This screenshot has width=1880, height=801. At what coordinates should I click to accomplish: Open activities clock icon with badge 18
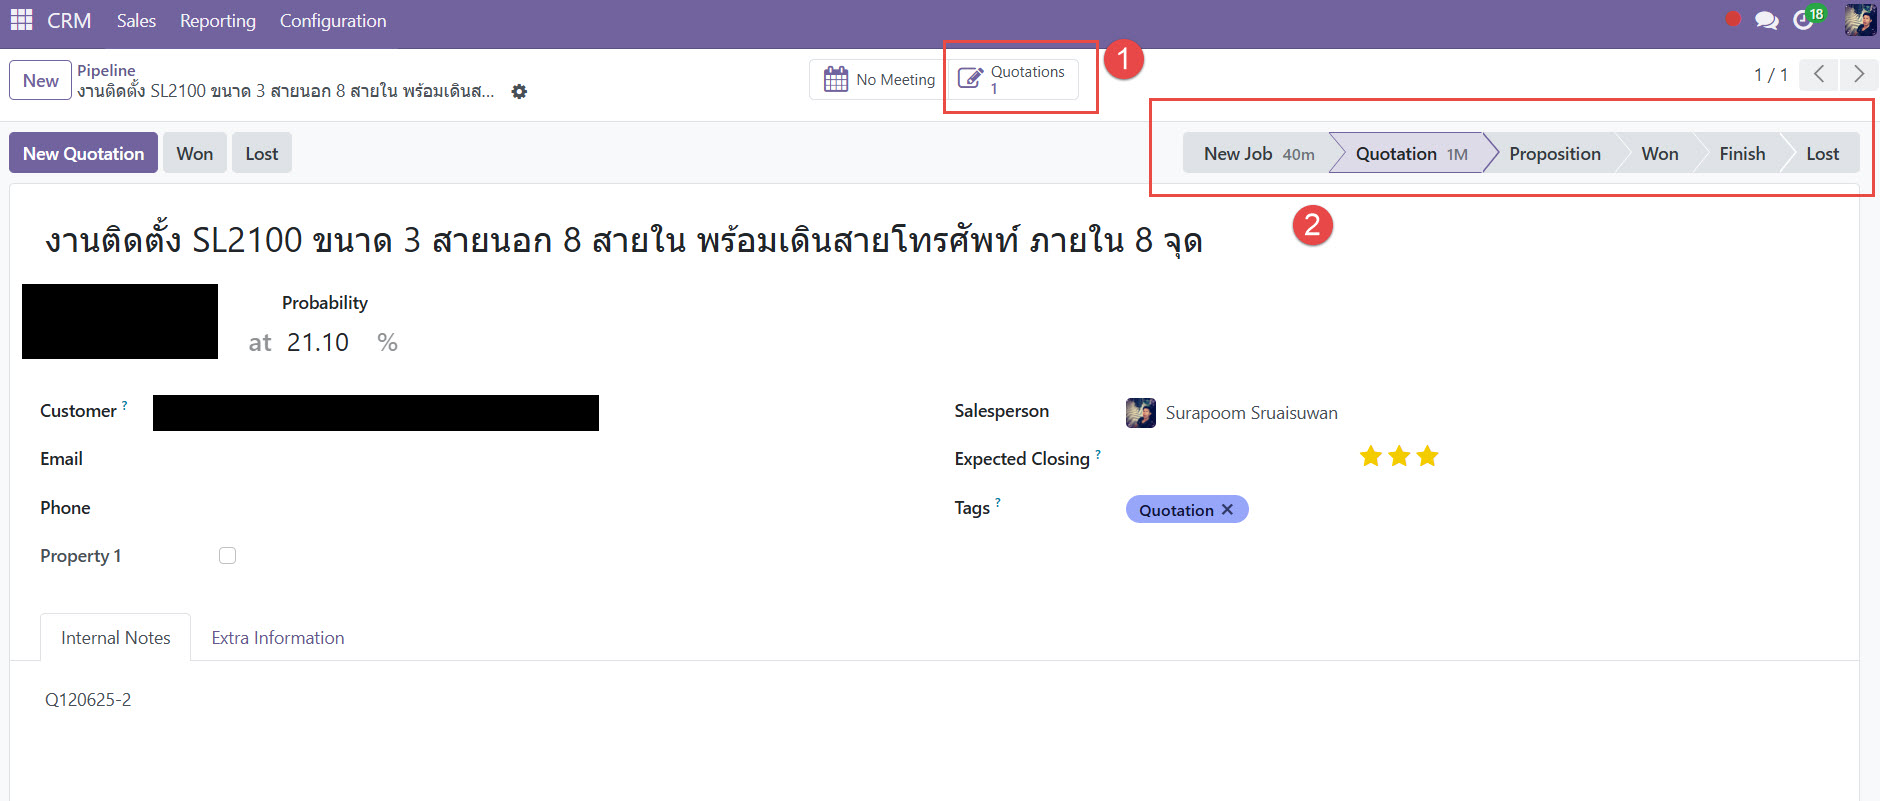(x=1804, y=20)
